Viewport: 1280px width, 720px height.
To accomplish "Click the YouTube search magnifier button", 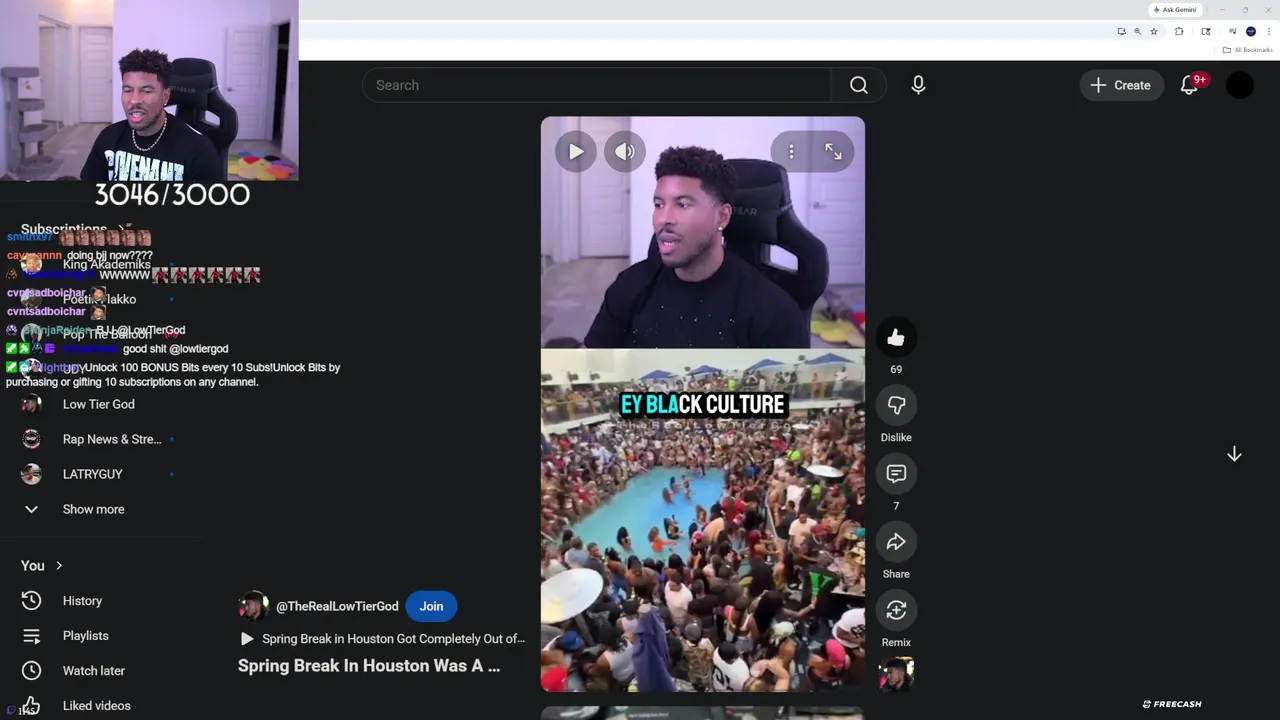I will click(859, 85).
